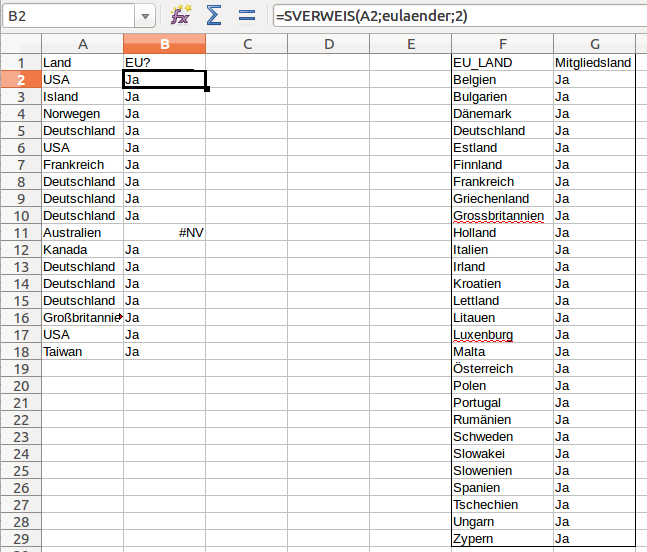This screenshot has width=647, height=552.
Task: Open the Name Box dropdown arrow
Action: coord(145,16)
